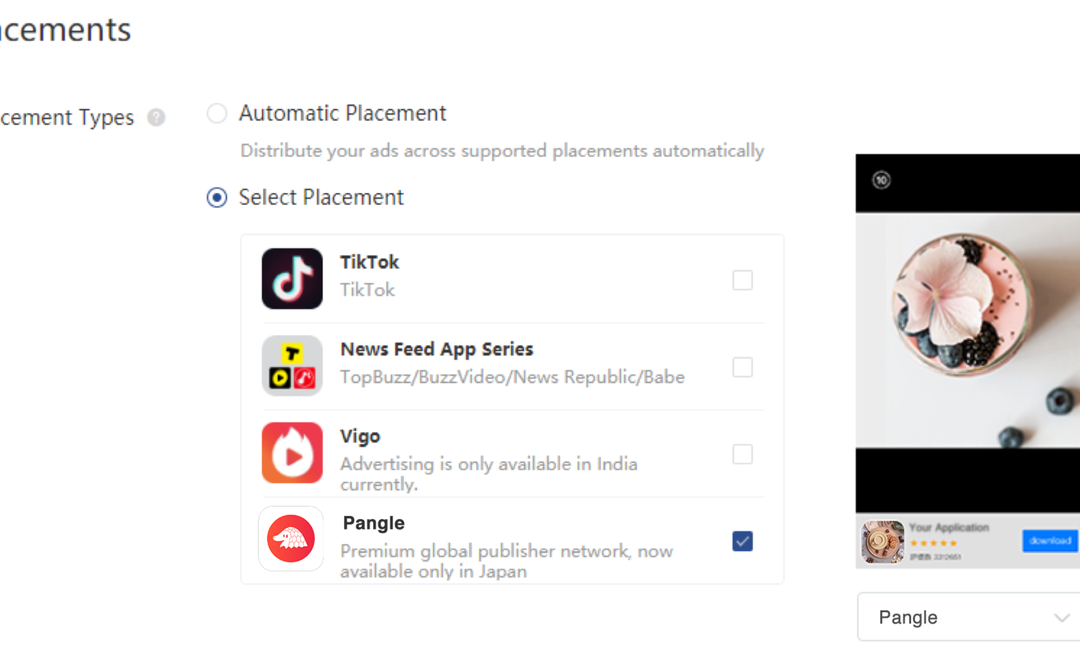Image resolution: width=1080 pixels, height=666 pixels.
Task: Click the Pangle placement title text
Action: pyautogui.click(x=374, y=523)
